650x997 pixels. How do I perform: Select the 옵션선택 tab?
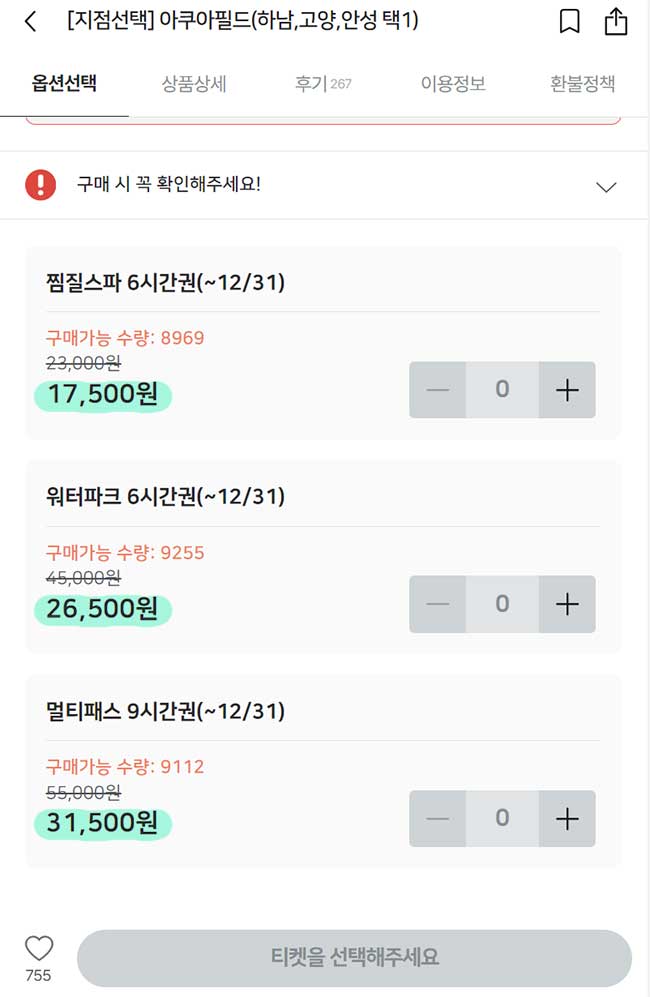pyautogui.click(x=64, y=85)
